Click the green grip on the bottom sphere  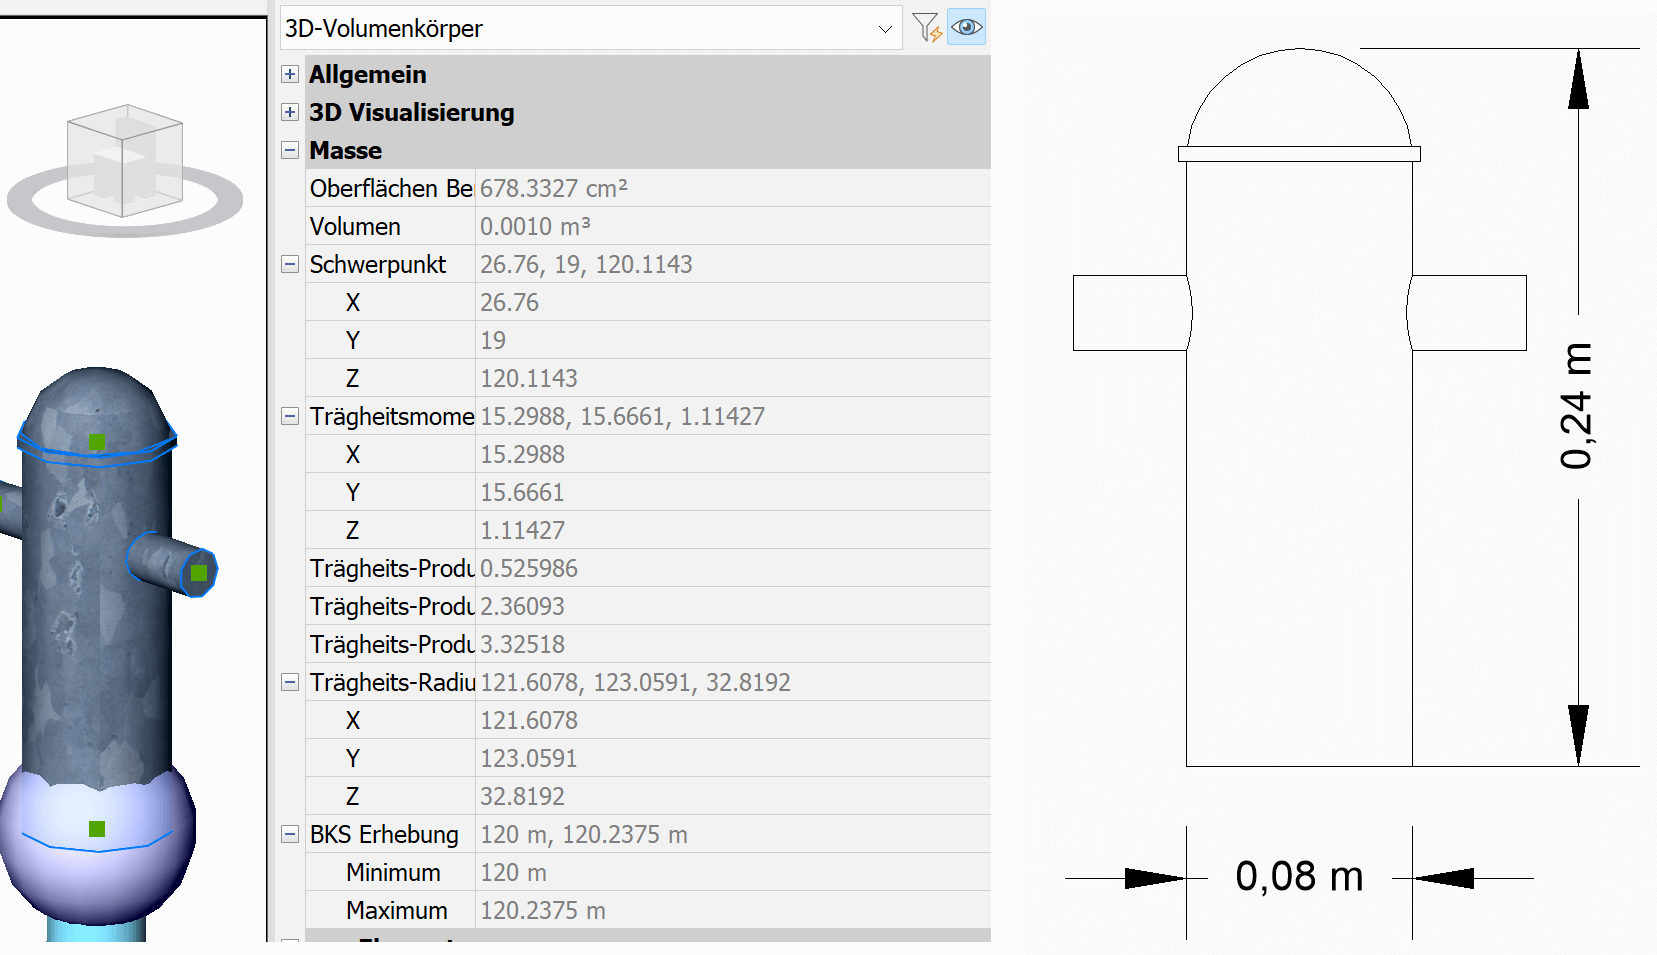tap(97, 828)
